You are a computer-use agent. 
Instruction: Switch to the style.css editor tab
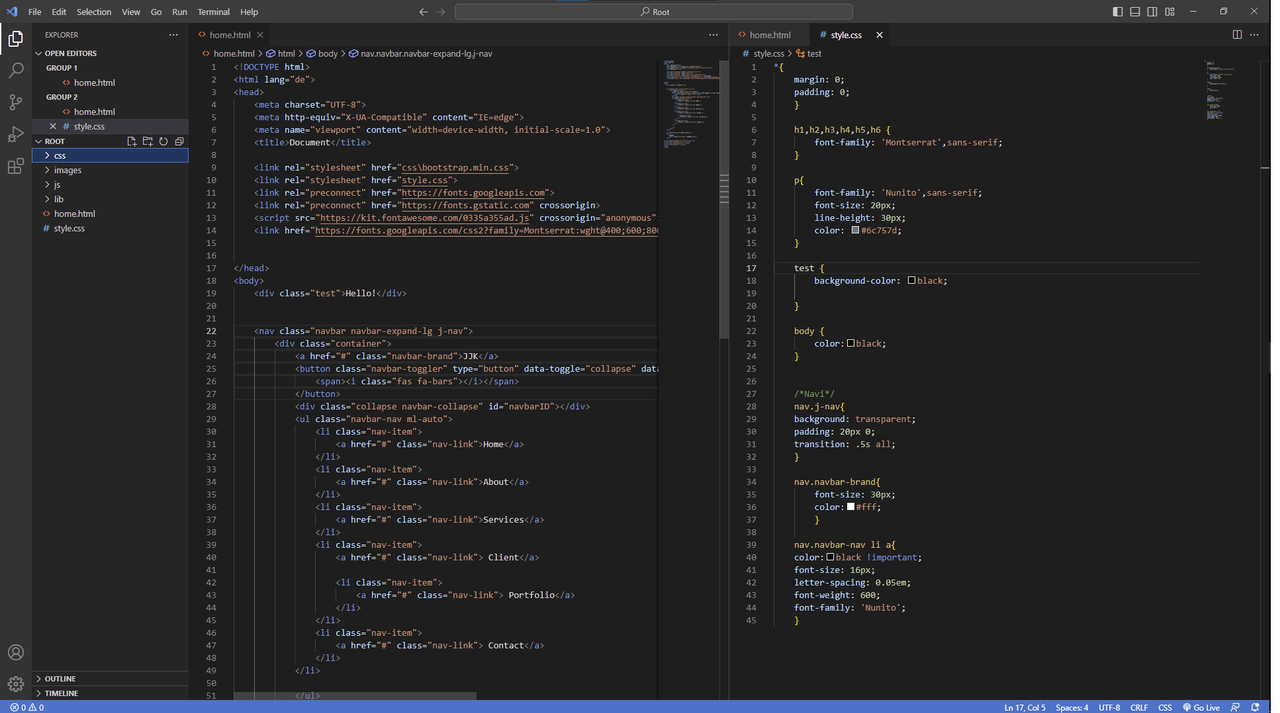point(845,35)
